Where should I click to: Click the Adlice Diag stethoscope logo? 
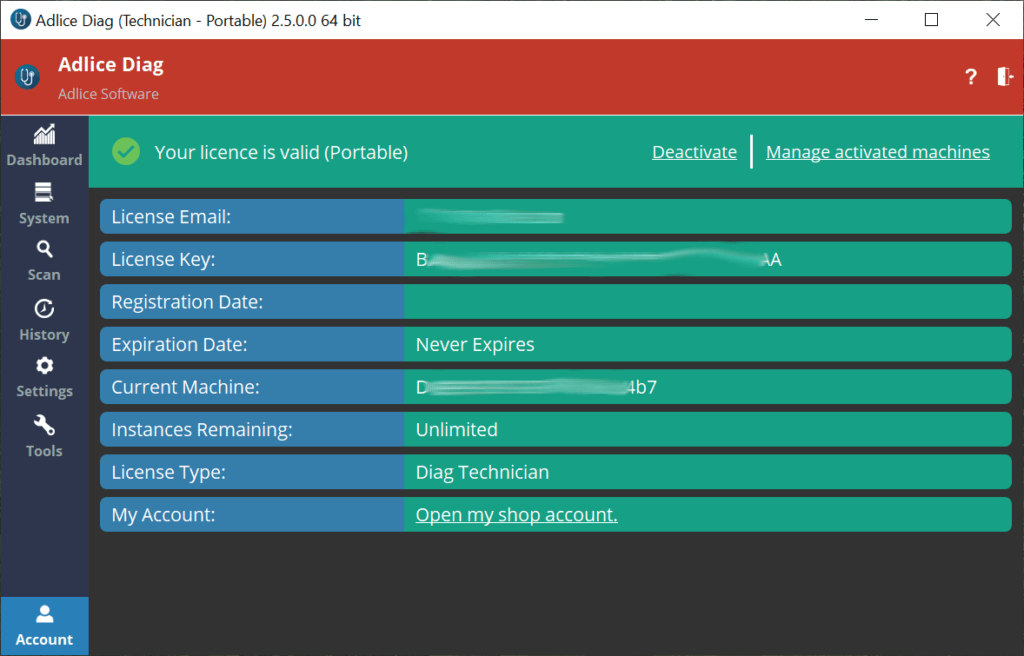(x=28, y=77)
